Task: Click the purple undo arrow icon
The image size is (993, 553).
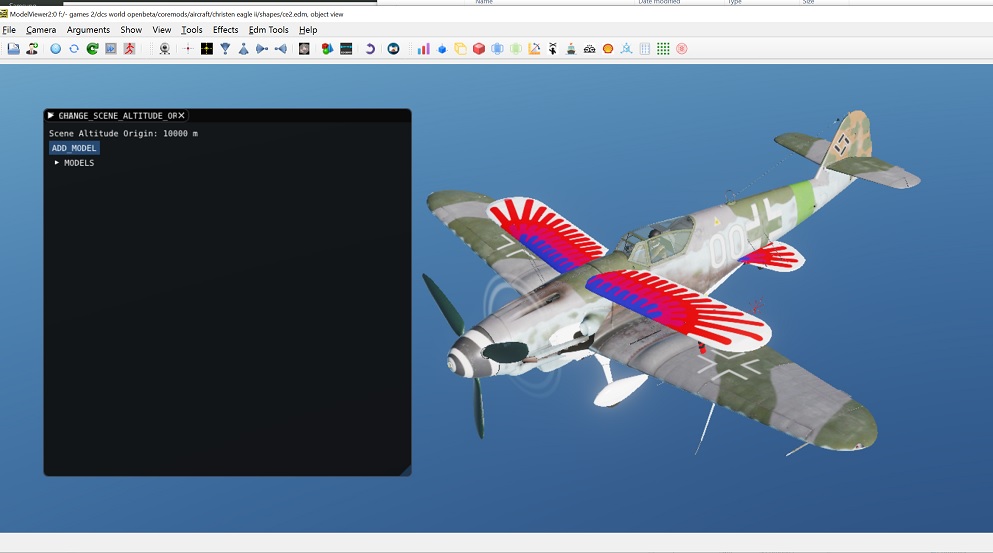Action: coord(370,49)
